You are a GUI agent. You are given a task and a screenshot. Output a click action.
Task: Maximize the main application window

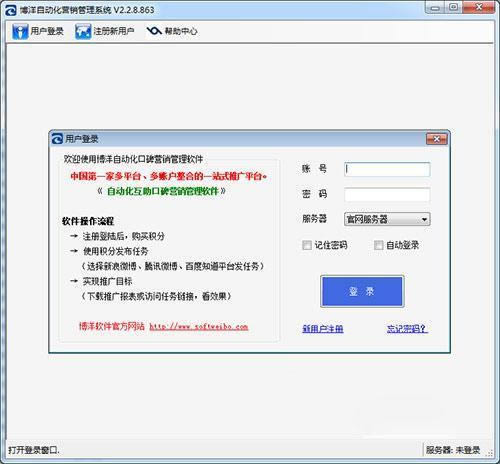pos(453,8)
